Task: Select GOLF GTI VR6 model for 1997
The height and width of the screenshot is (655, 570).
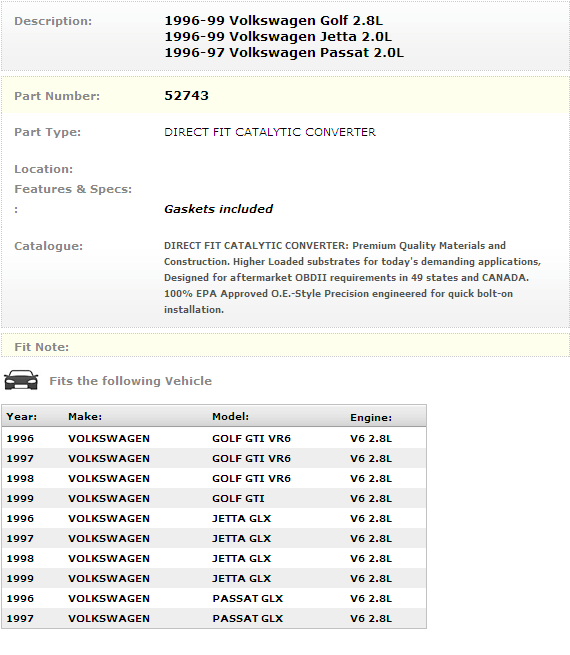Action: click(251, 459)
